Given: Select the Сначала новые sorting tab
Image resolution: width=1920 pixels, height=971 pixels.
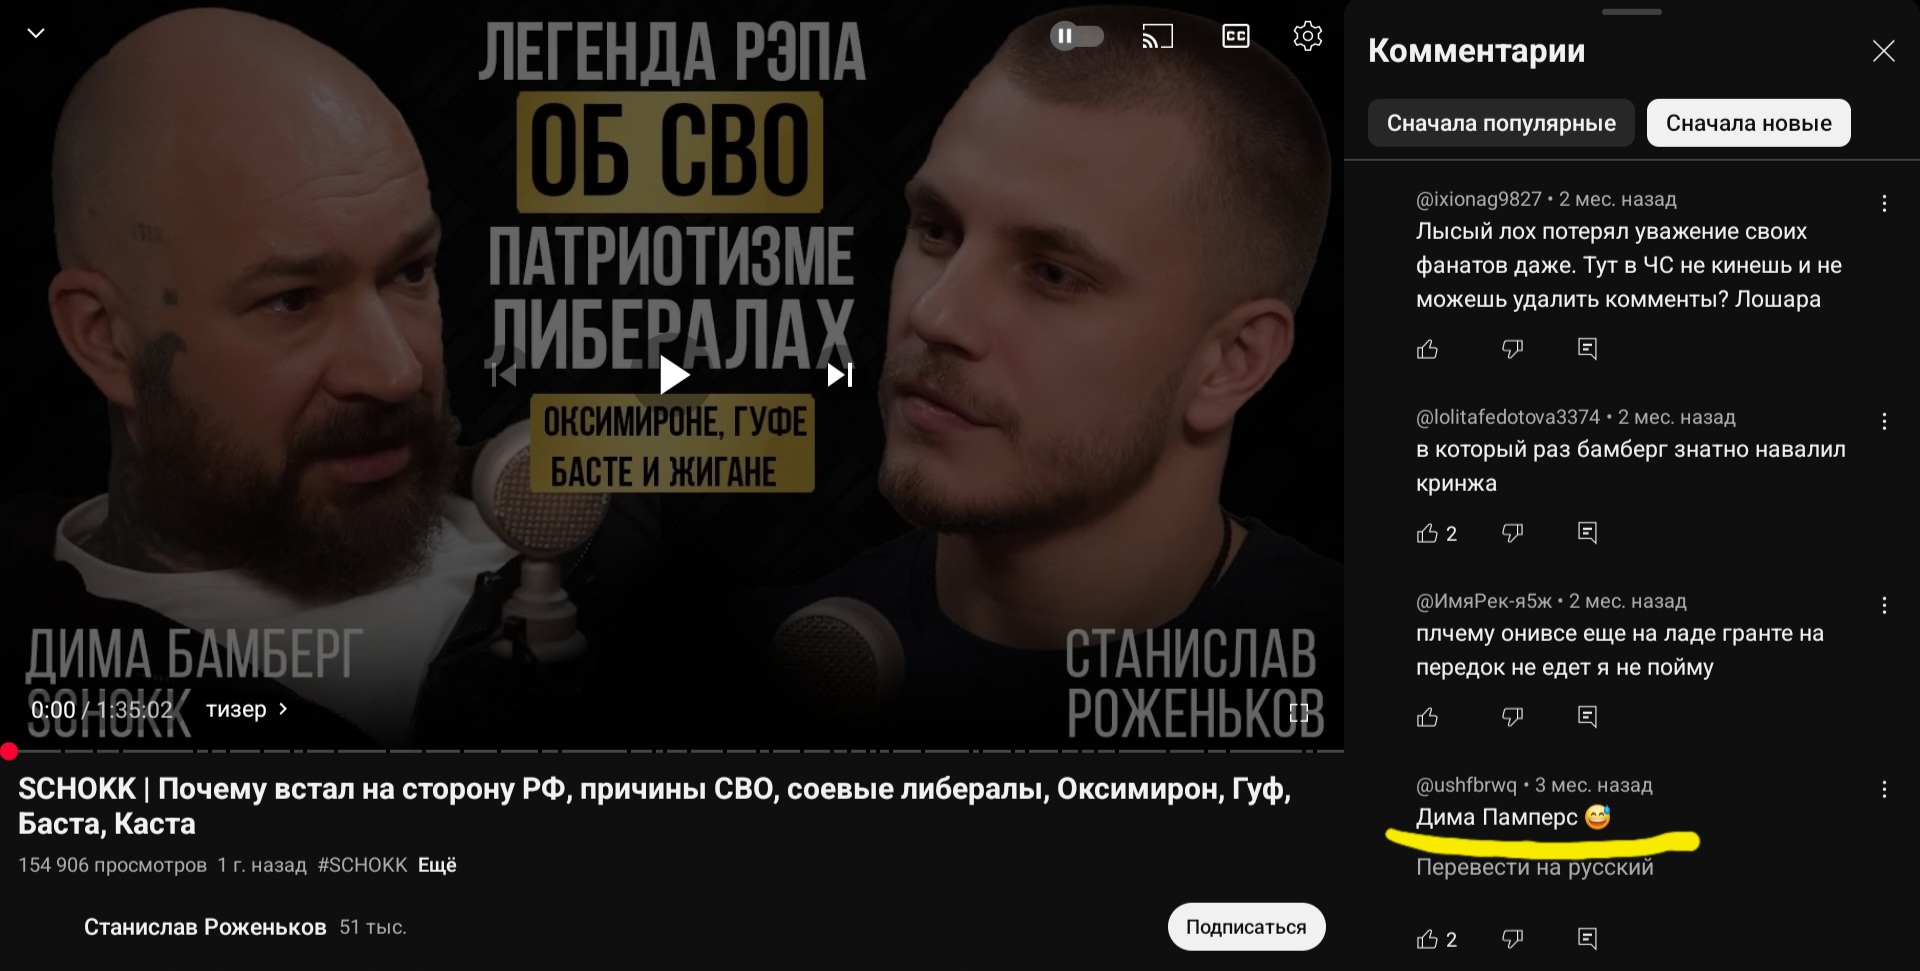Looking at the screenshot, I should coord(1748,123).
